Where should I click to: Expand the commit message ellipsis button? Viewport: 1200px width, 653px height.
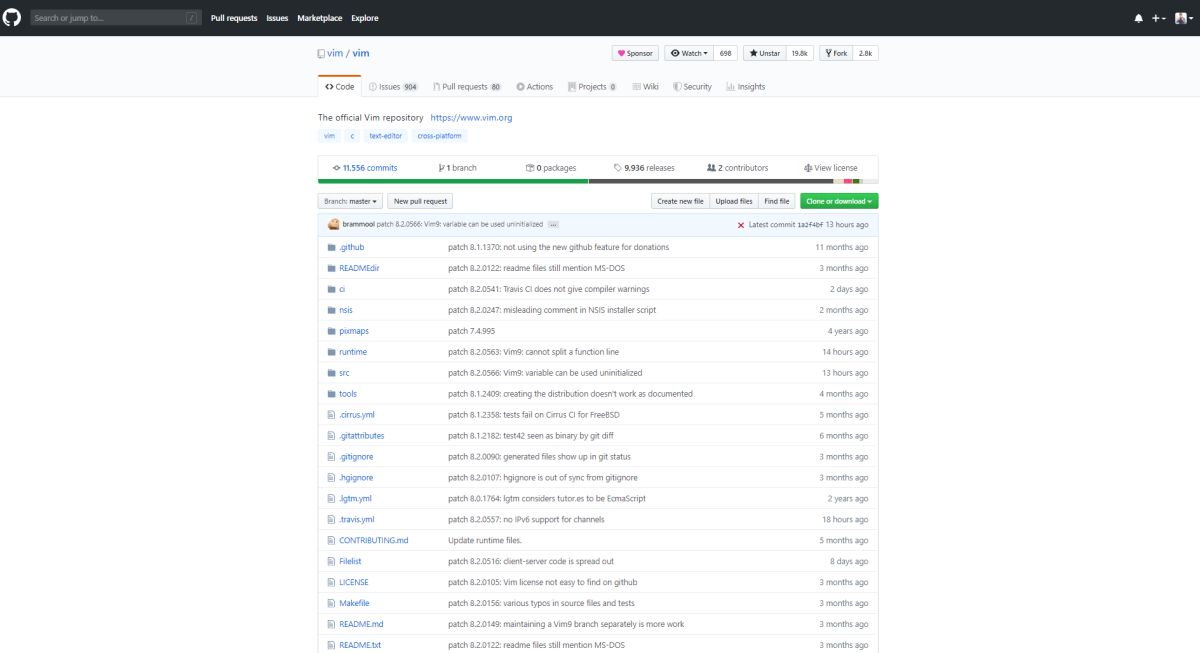pyautogui.click(x=553, y=225)
